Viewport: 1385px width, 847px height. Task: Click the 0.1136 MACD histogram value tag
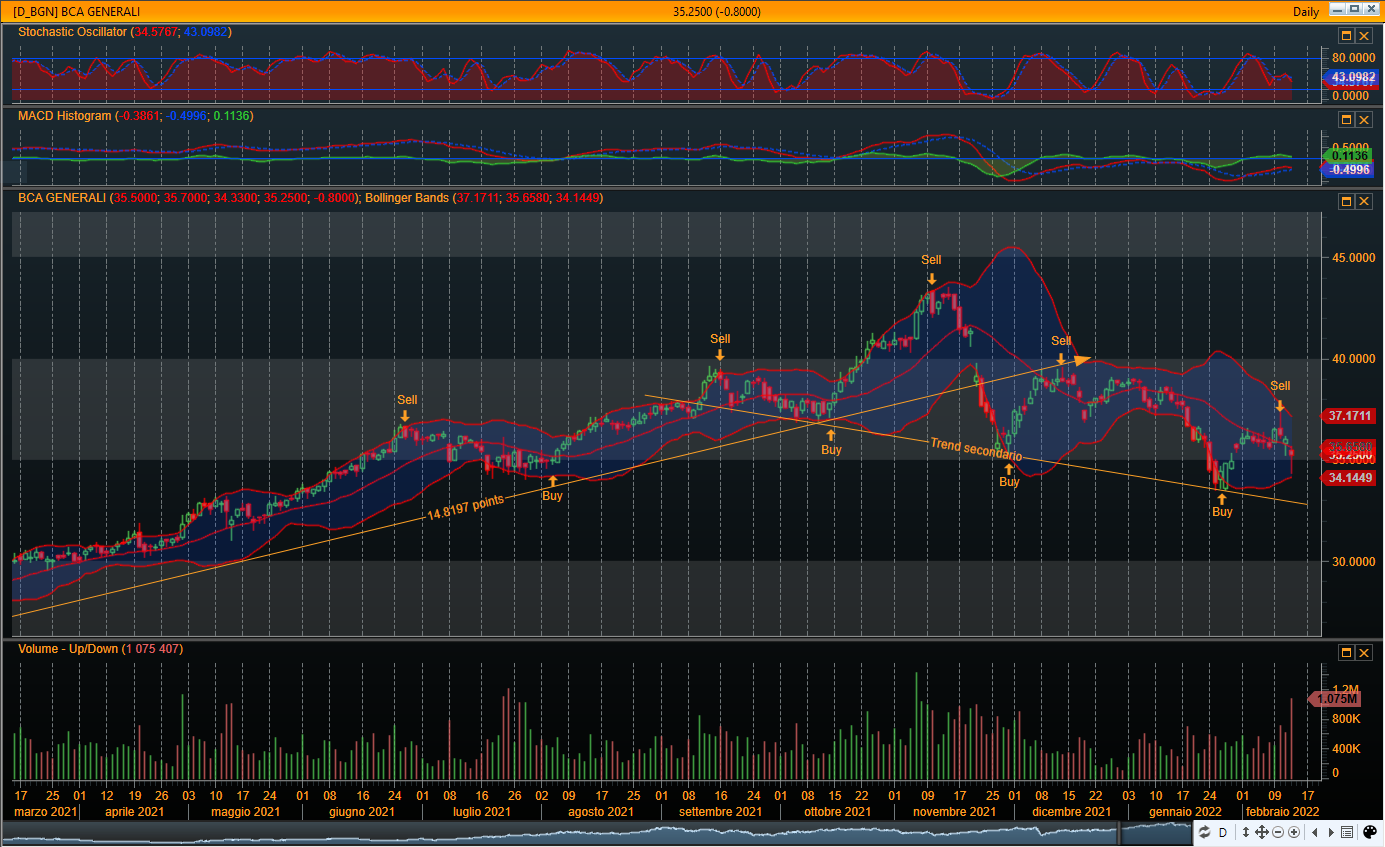tap(1349, 155)
